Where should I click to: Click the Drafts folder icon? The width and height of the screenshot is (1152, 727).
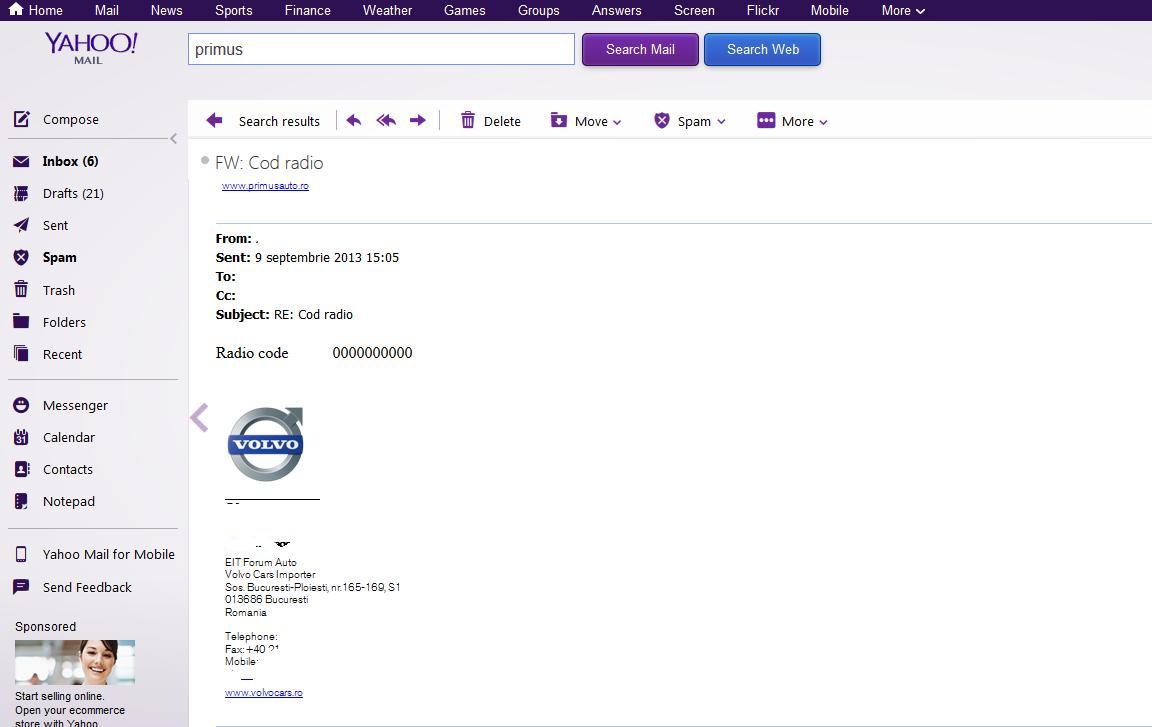tap(21, 194)
